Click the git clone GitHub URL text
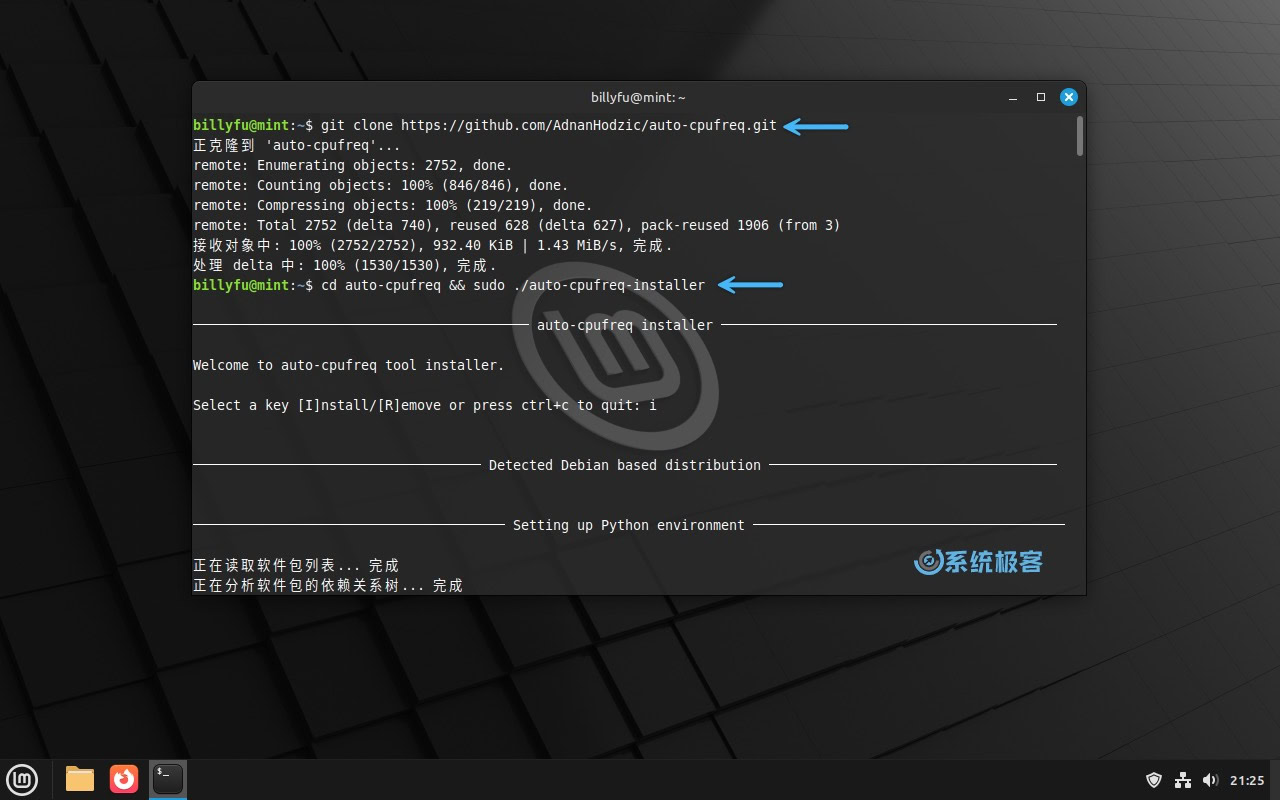Image resolution: width=1280 pixels, height=800 pixels. pyautogui.click(x=589, y=126)
